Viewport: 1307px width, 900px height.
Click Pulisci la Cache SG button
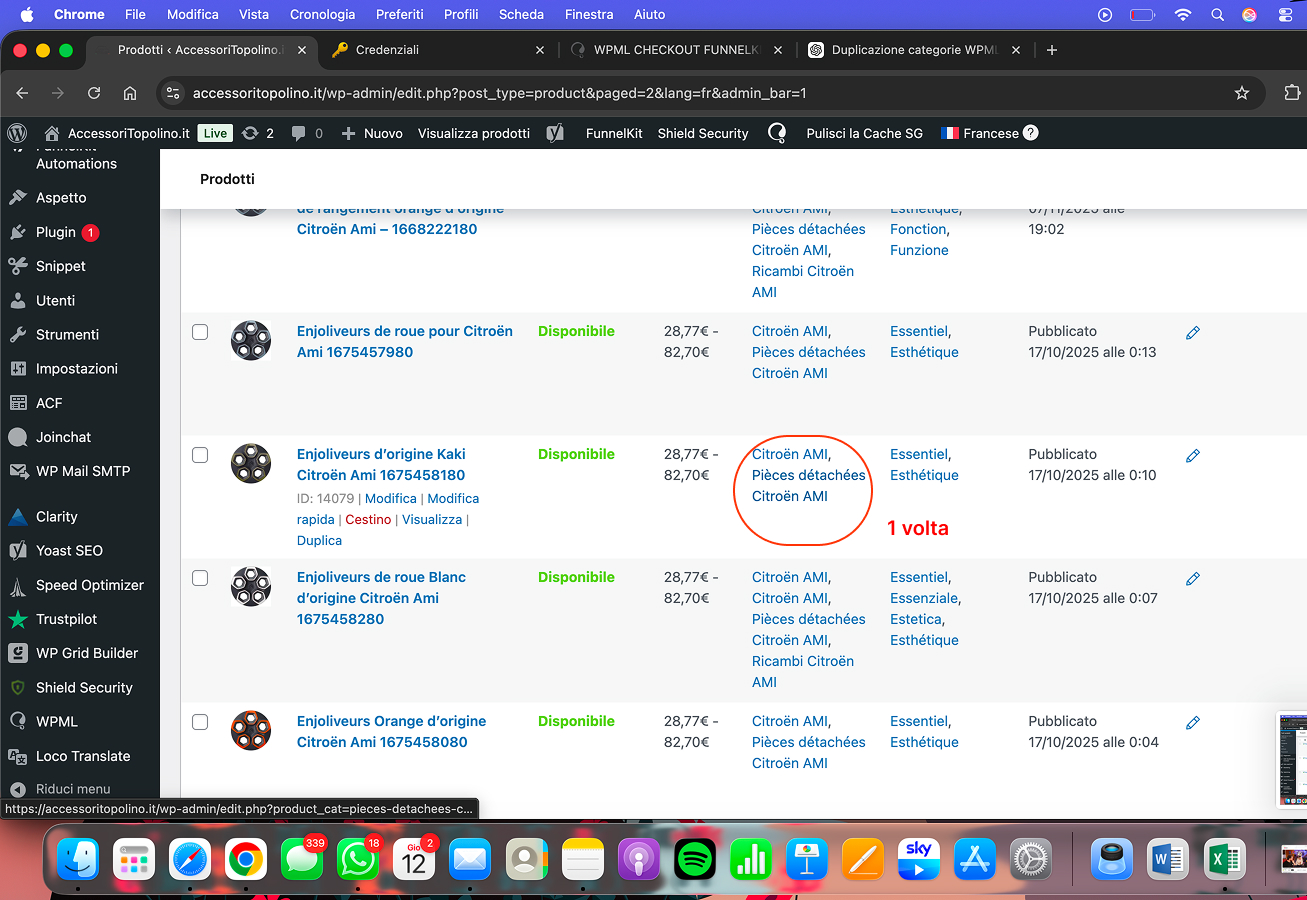864,133
